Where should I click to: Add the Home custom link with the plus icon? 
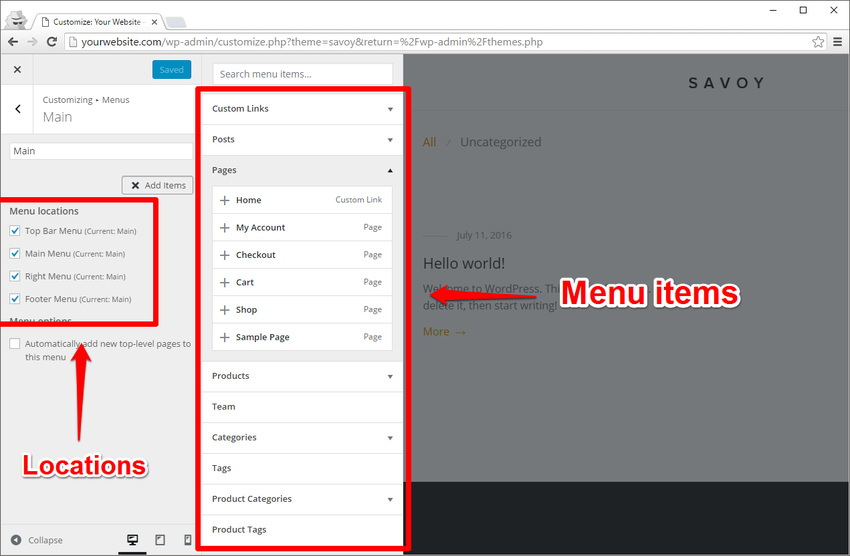point(224,200)
